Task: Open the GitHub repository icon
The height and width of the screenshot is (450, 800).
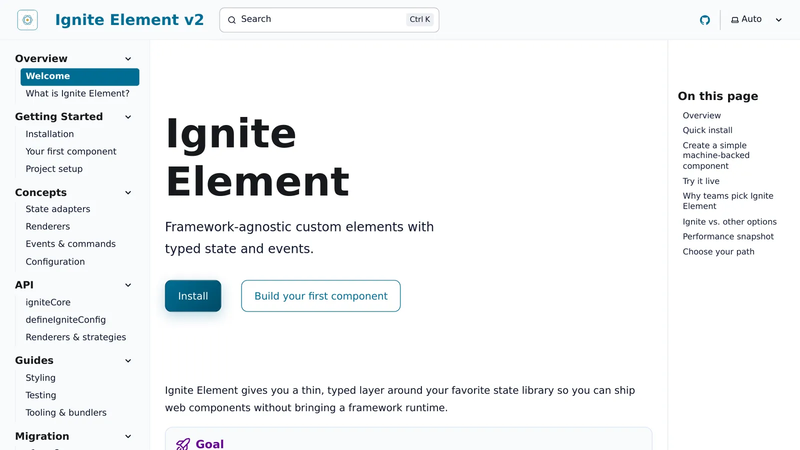Action: [705, 20]
